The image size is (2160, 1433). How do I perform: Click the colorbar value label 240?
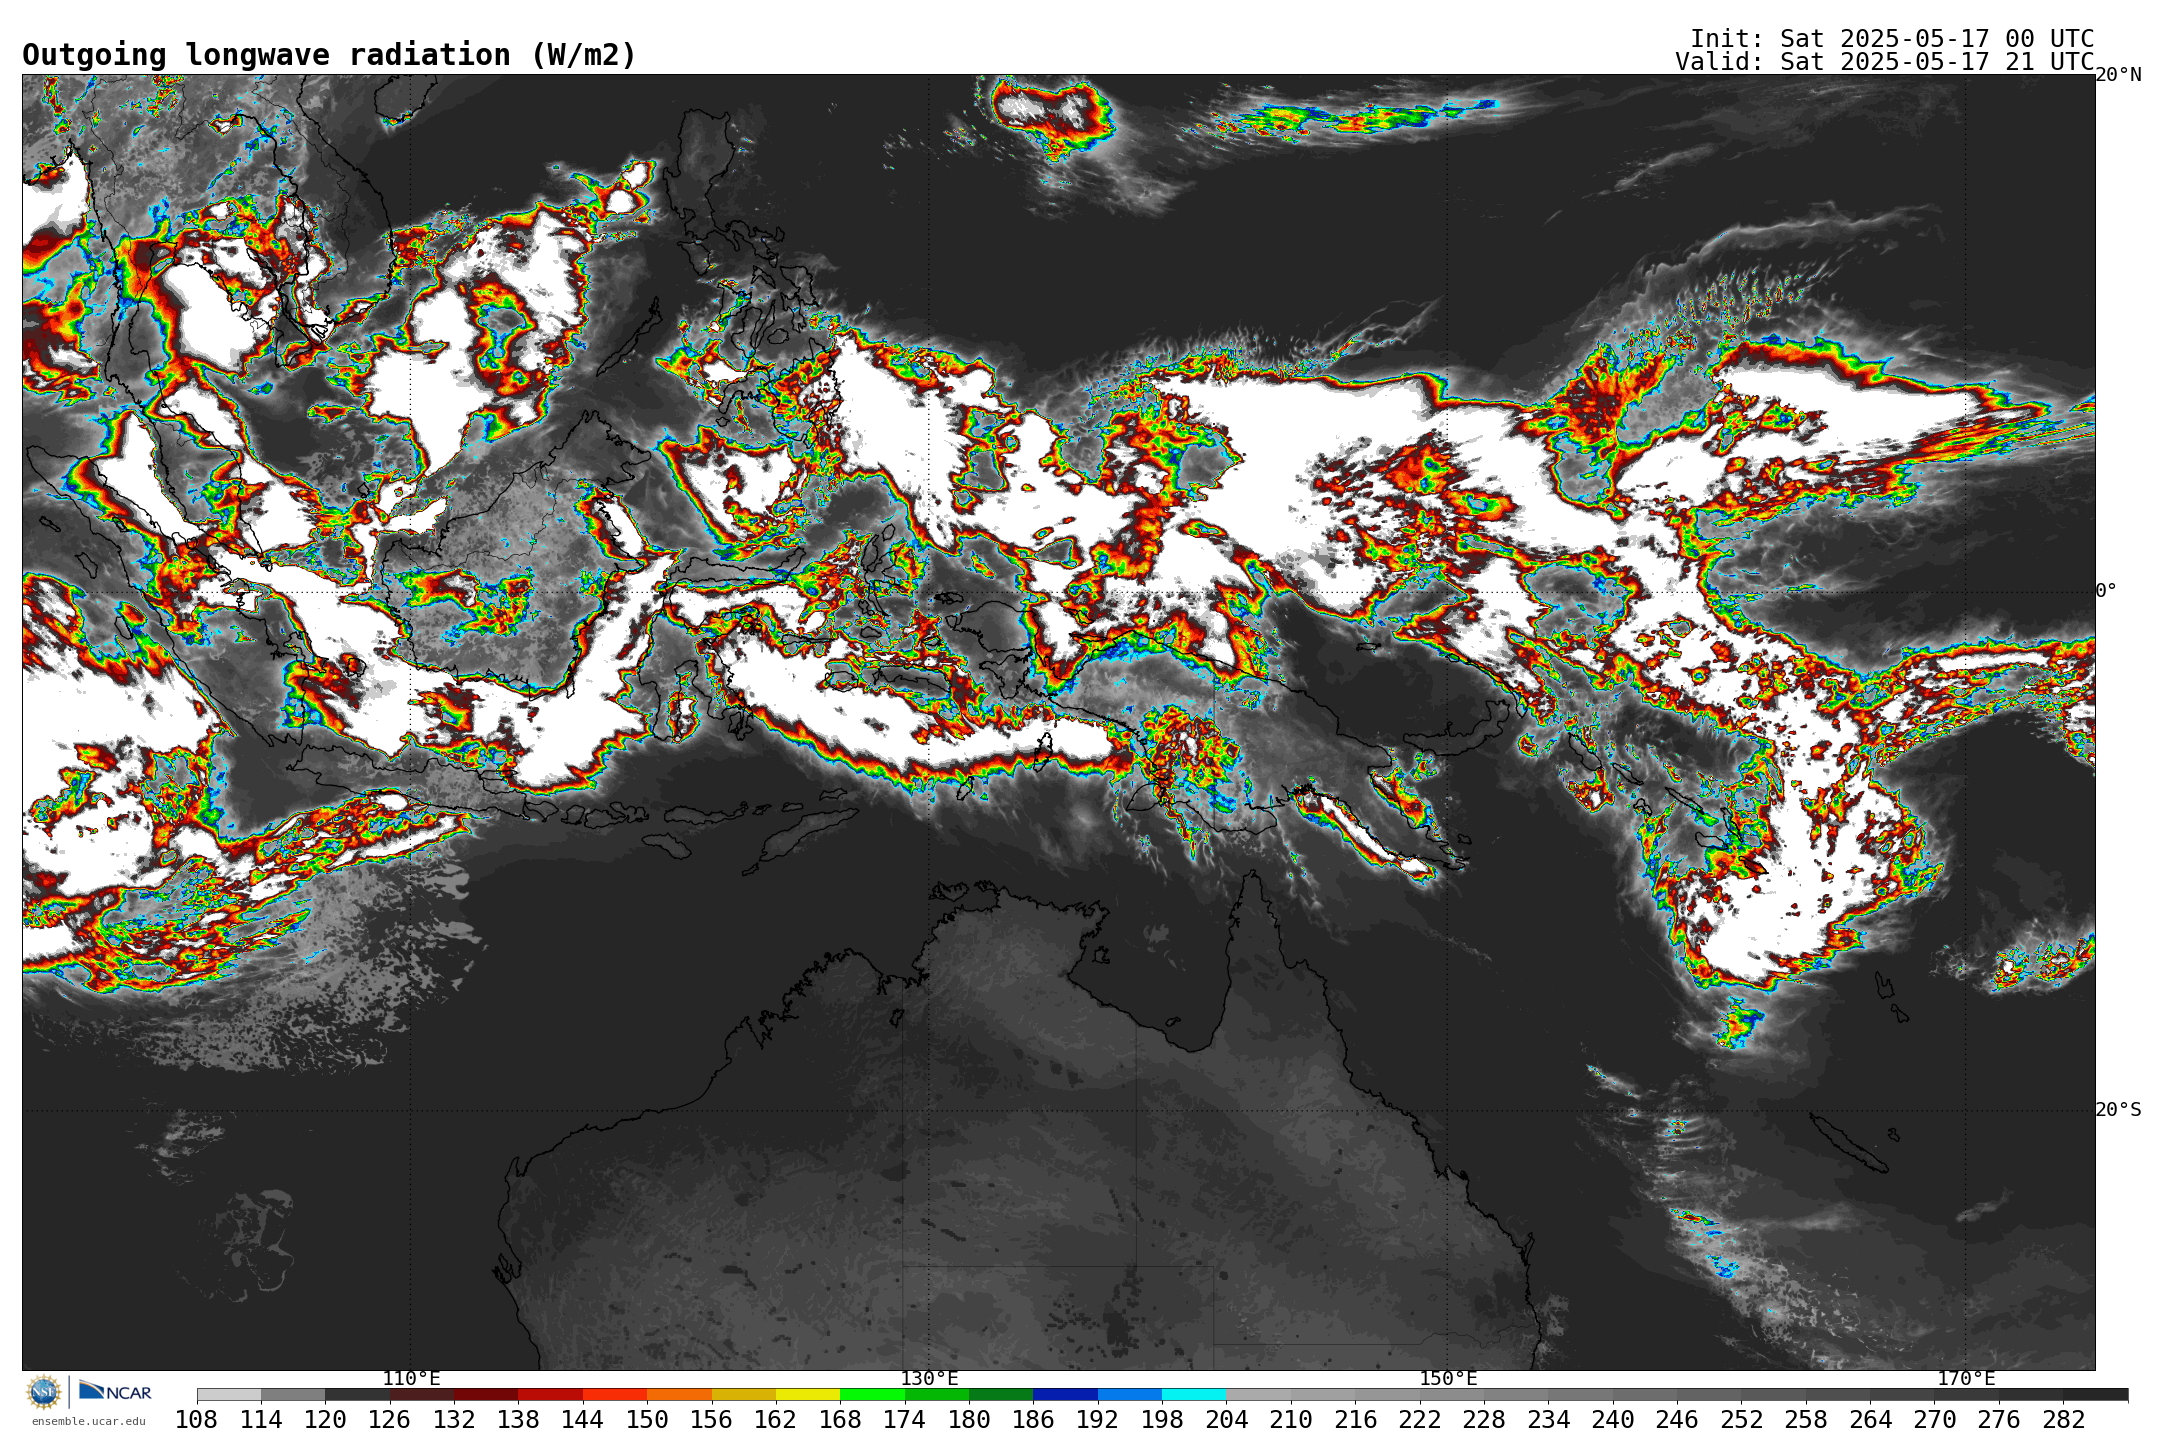pyautogui.click(x=1613, y=1419)
